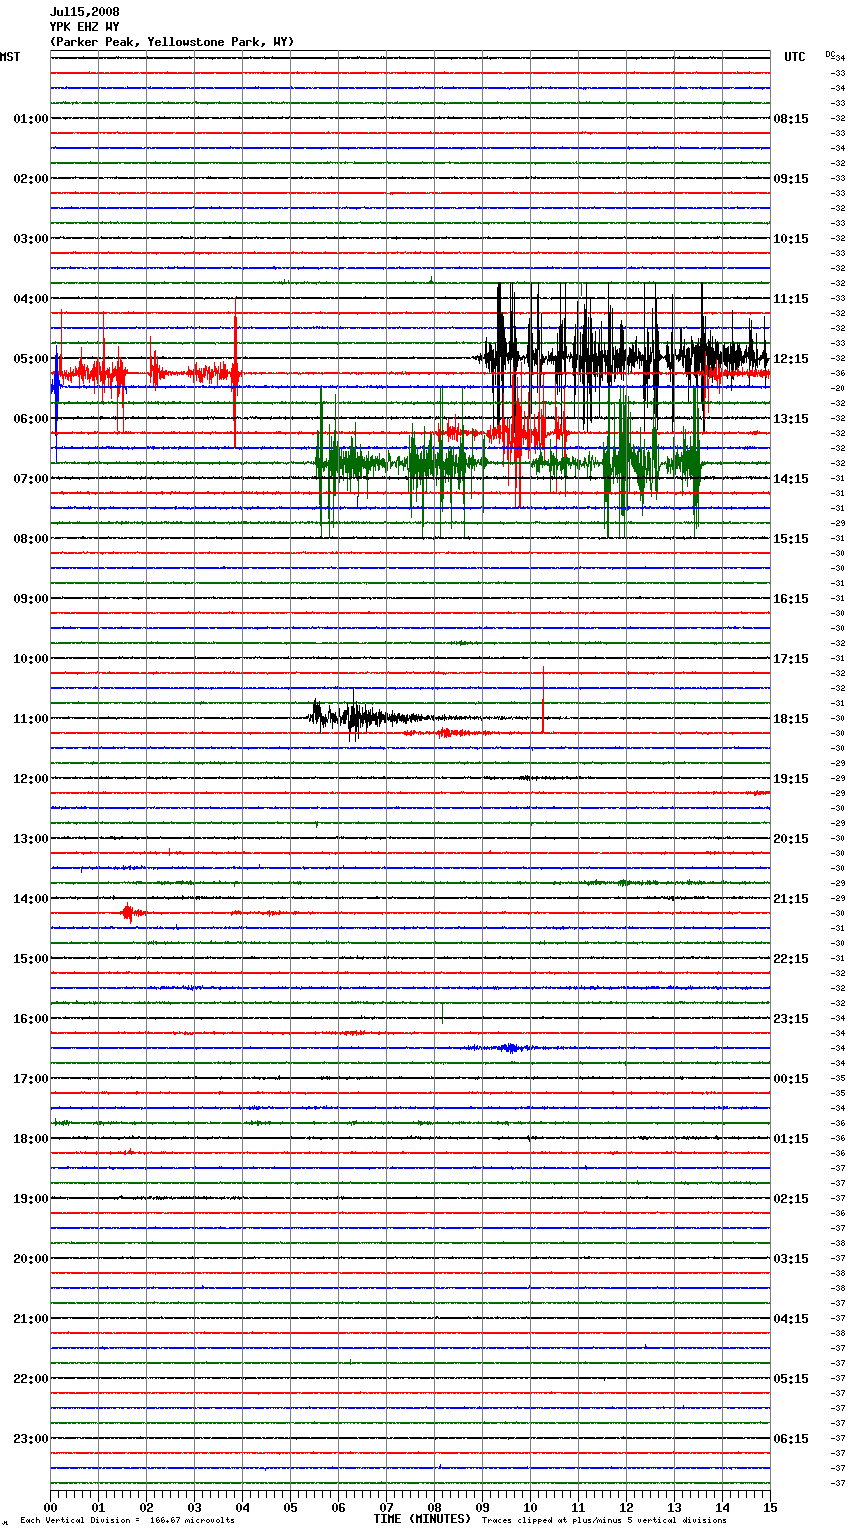Click the 08:15 UTC time label
This screenshot has width=850, height=1534.
tap(791, 119)
